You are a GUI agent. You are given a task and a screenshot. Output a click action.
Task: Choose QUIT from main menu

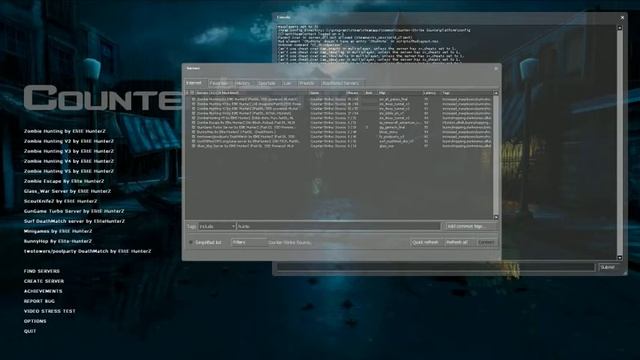(x=30, y=331)
